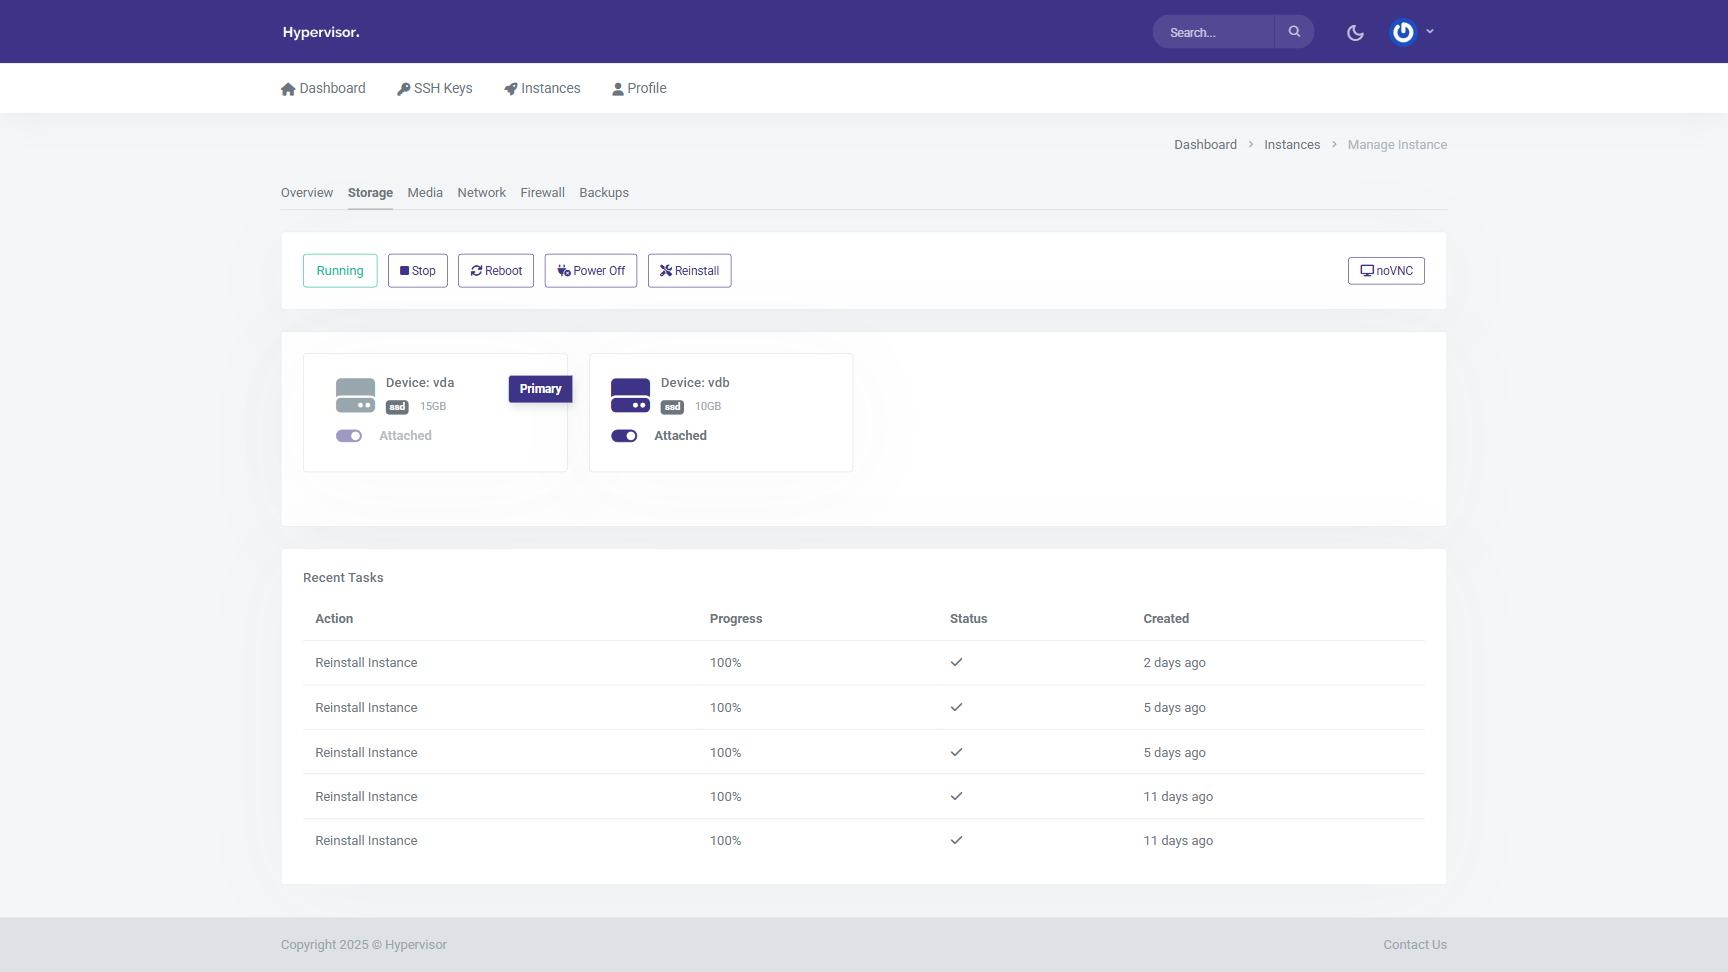Click the Progress column header

click(736, 619)
